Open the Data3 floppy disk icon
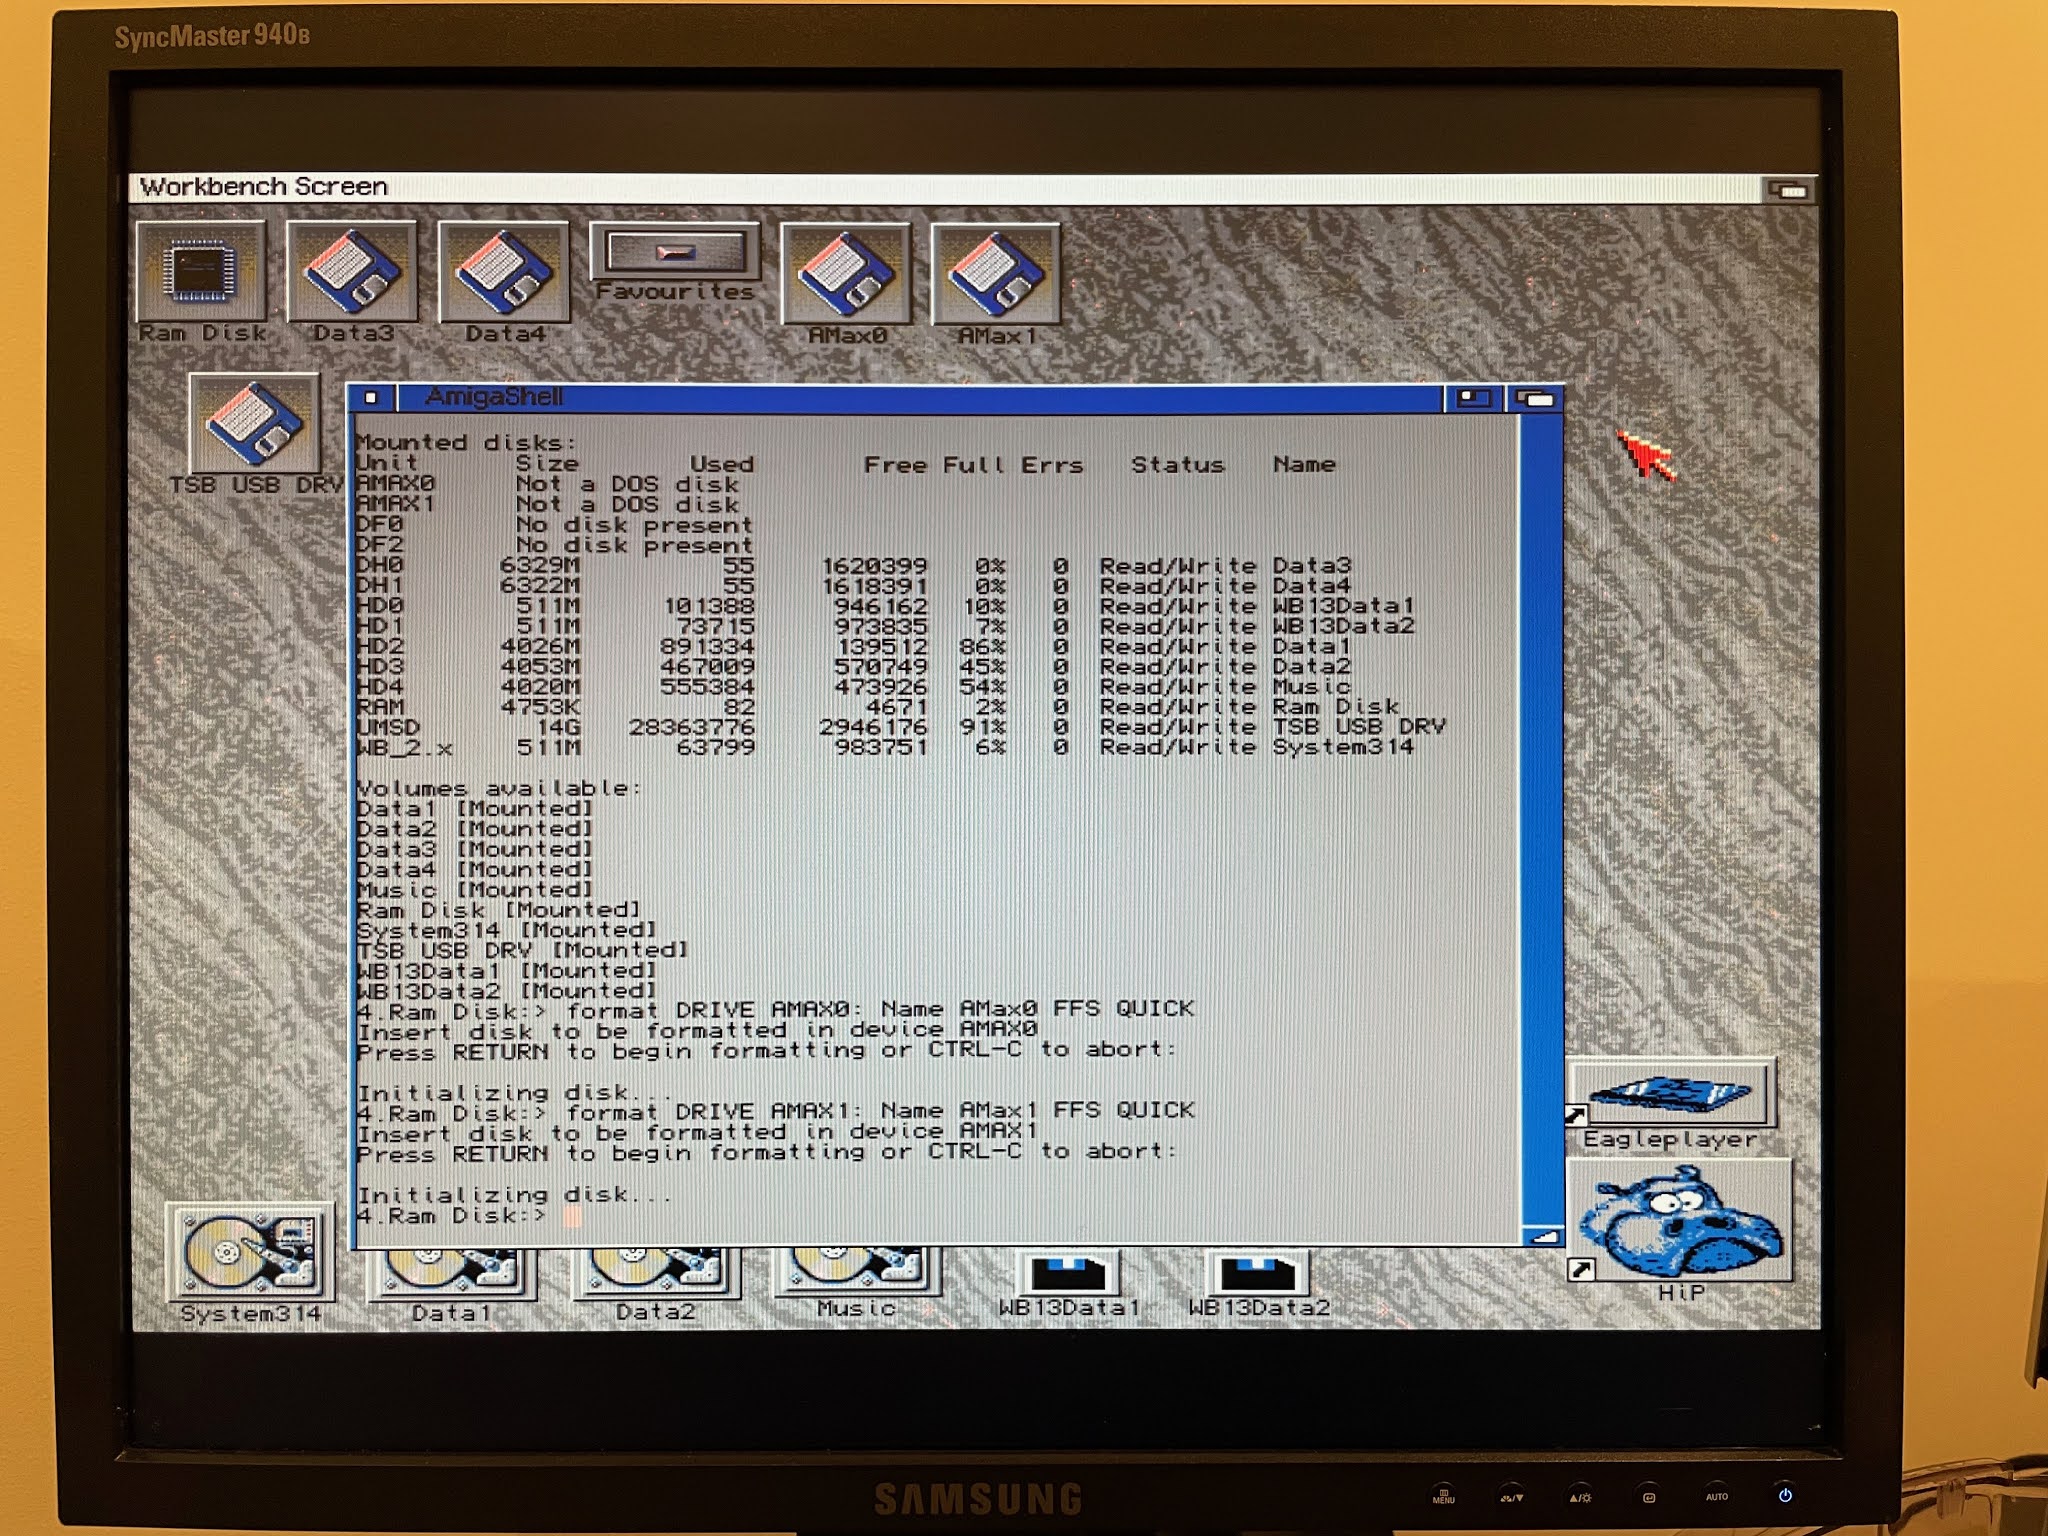The height and width of the screenshot is (1536, 2048). pos(352,271)
